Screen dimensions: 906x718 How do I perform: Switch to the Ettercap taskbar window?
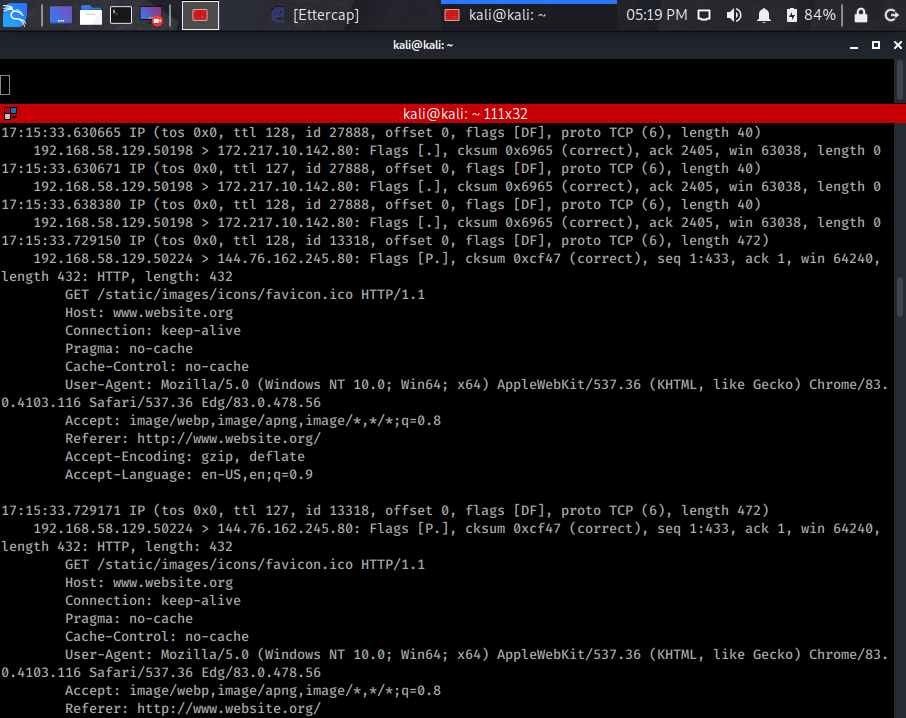pos(315,15)
